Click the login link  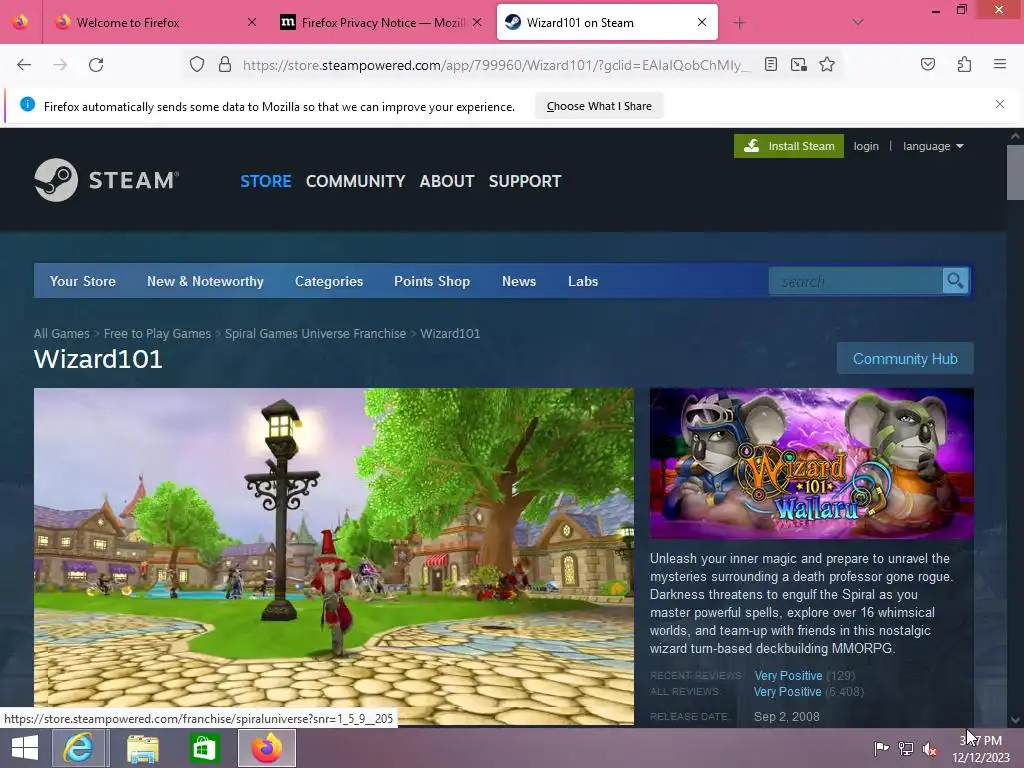(x=866, y=146)
